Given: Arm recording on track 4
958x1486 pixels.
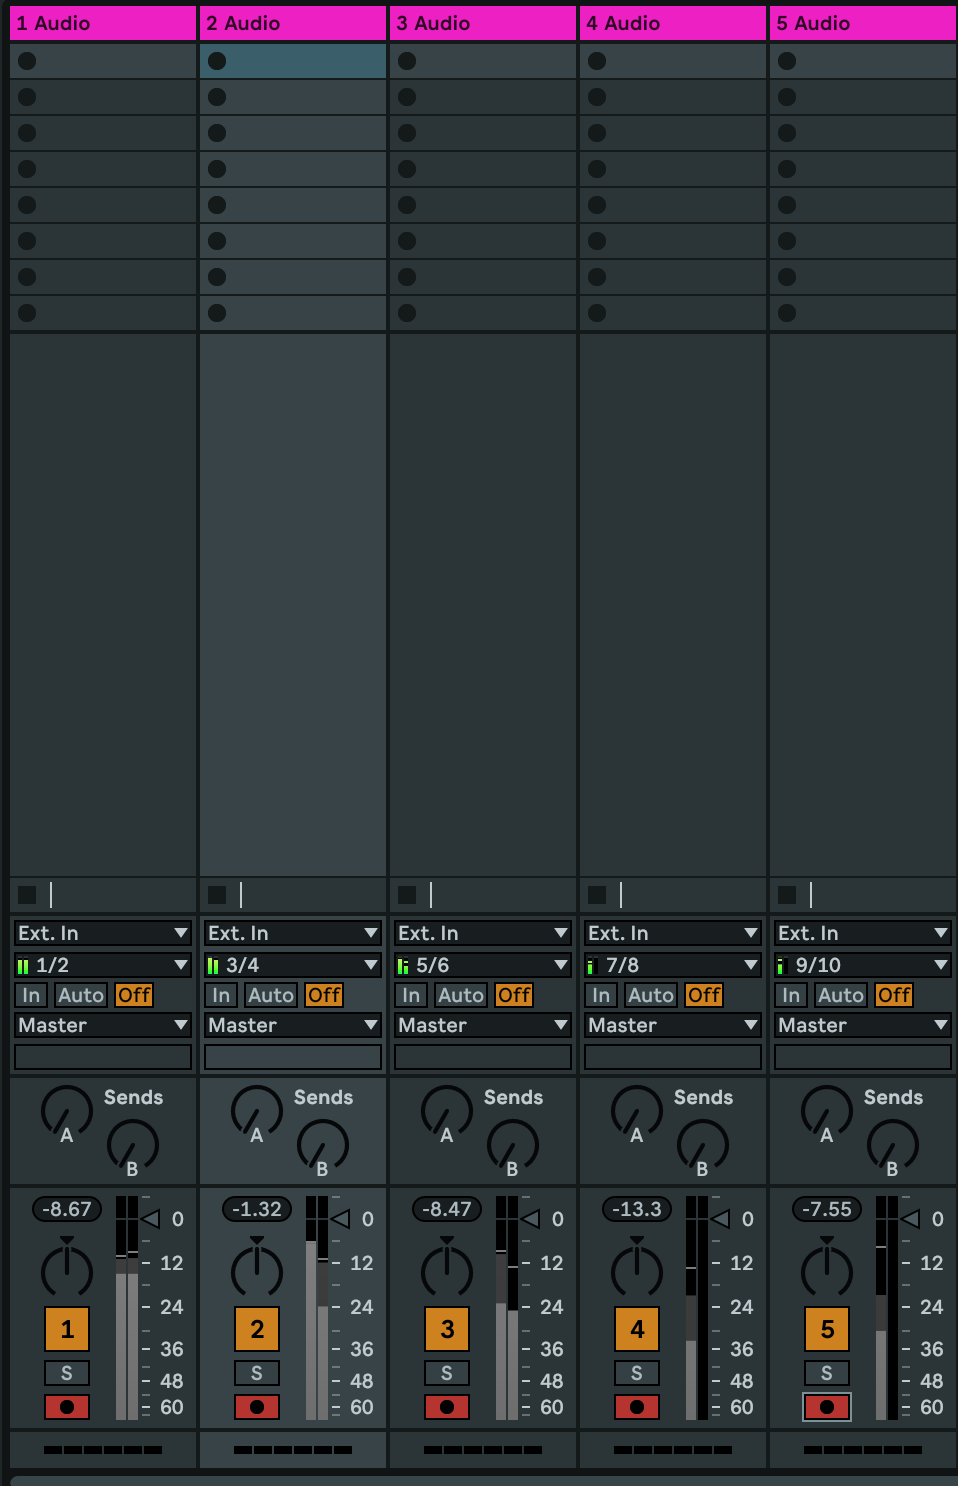Looking at the screenshot, I should [x=637, y=1407].
